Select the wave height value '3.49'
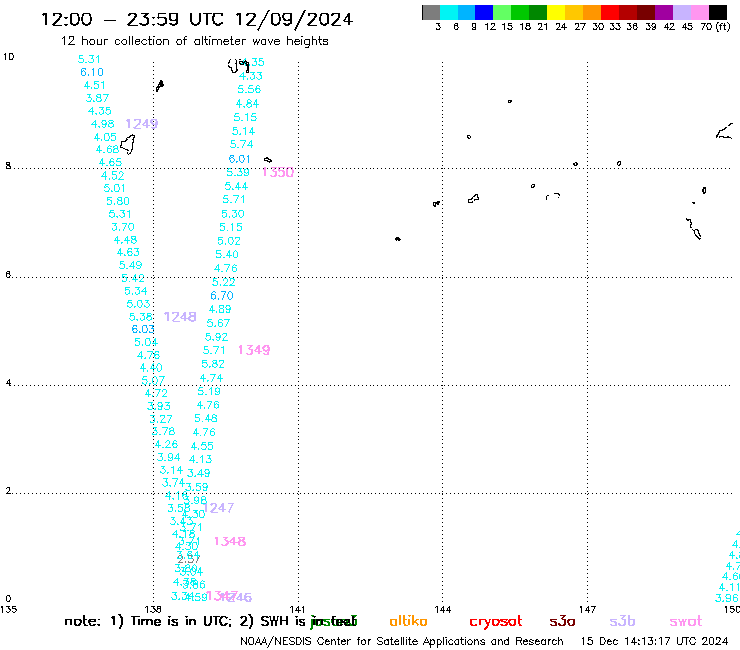The width and height of the screenshot is (740, 650). (199, 473)
